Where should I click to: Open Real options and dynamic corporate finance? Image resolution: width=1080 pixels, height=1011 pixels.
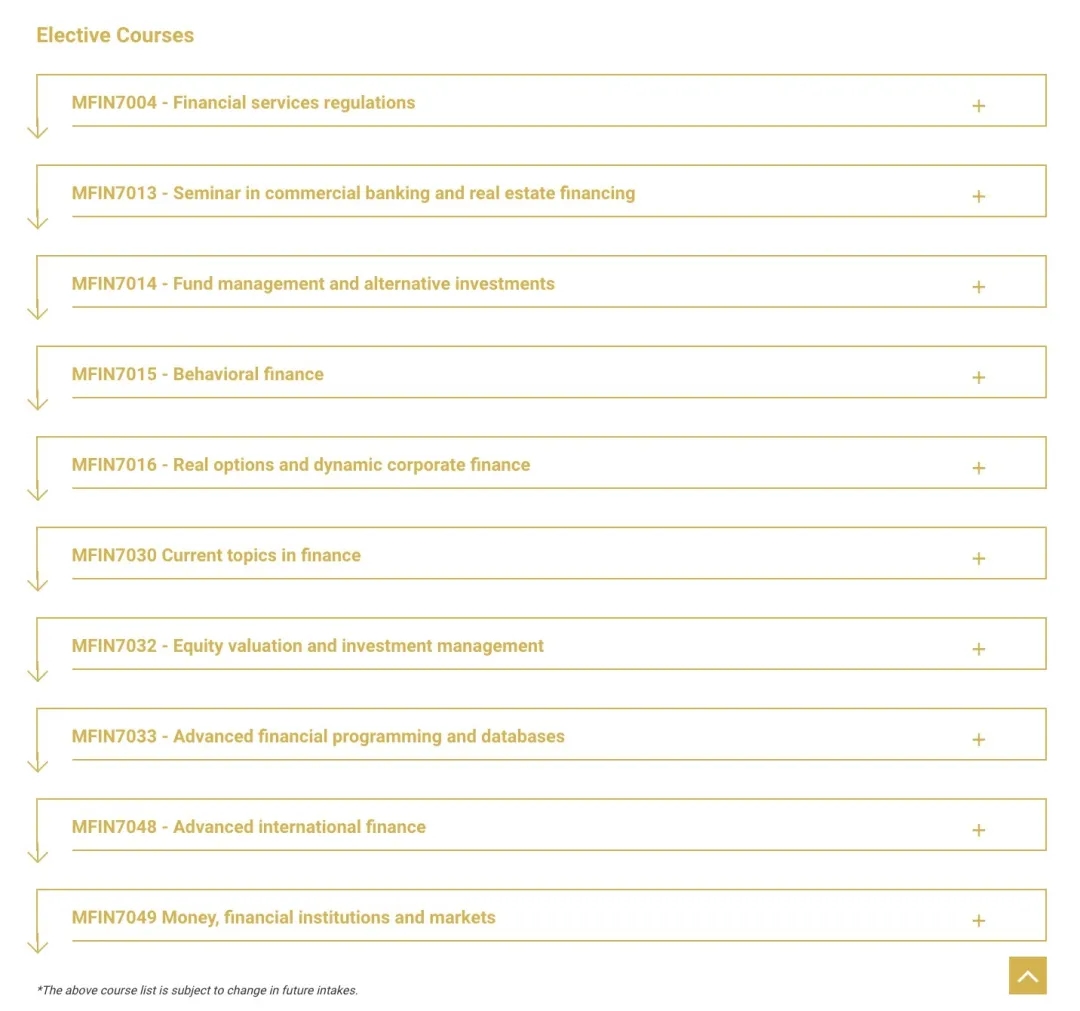point(301,465)
